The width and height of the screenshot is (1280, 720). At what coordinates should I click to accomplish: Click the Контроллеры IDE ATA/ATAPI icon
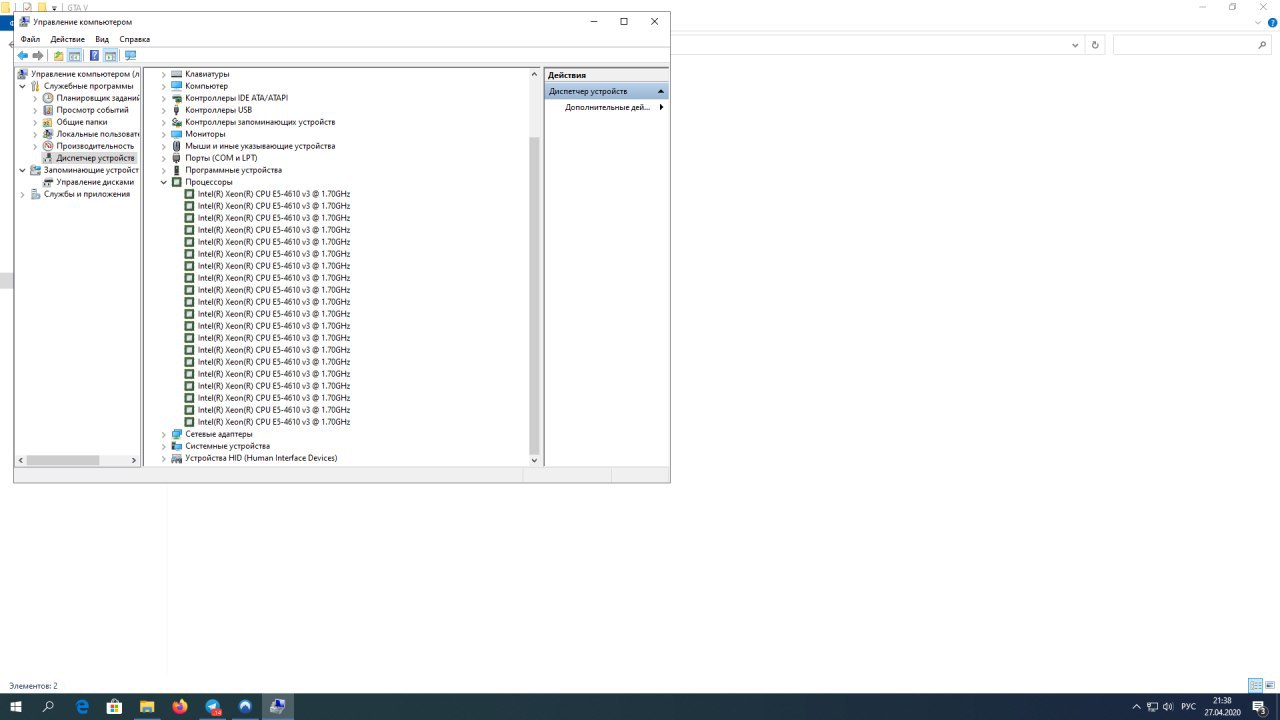[177, 98]
